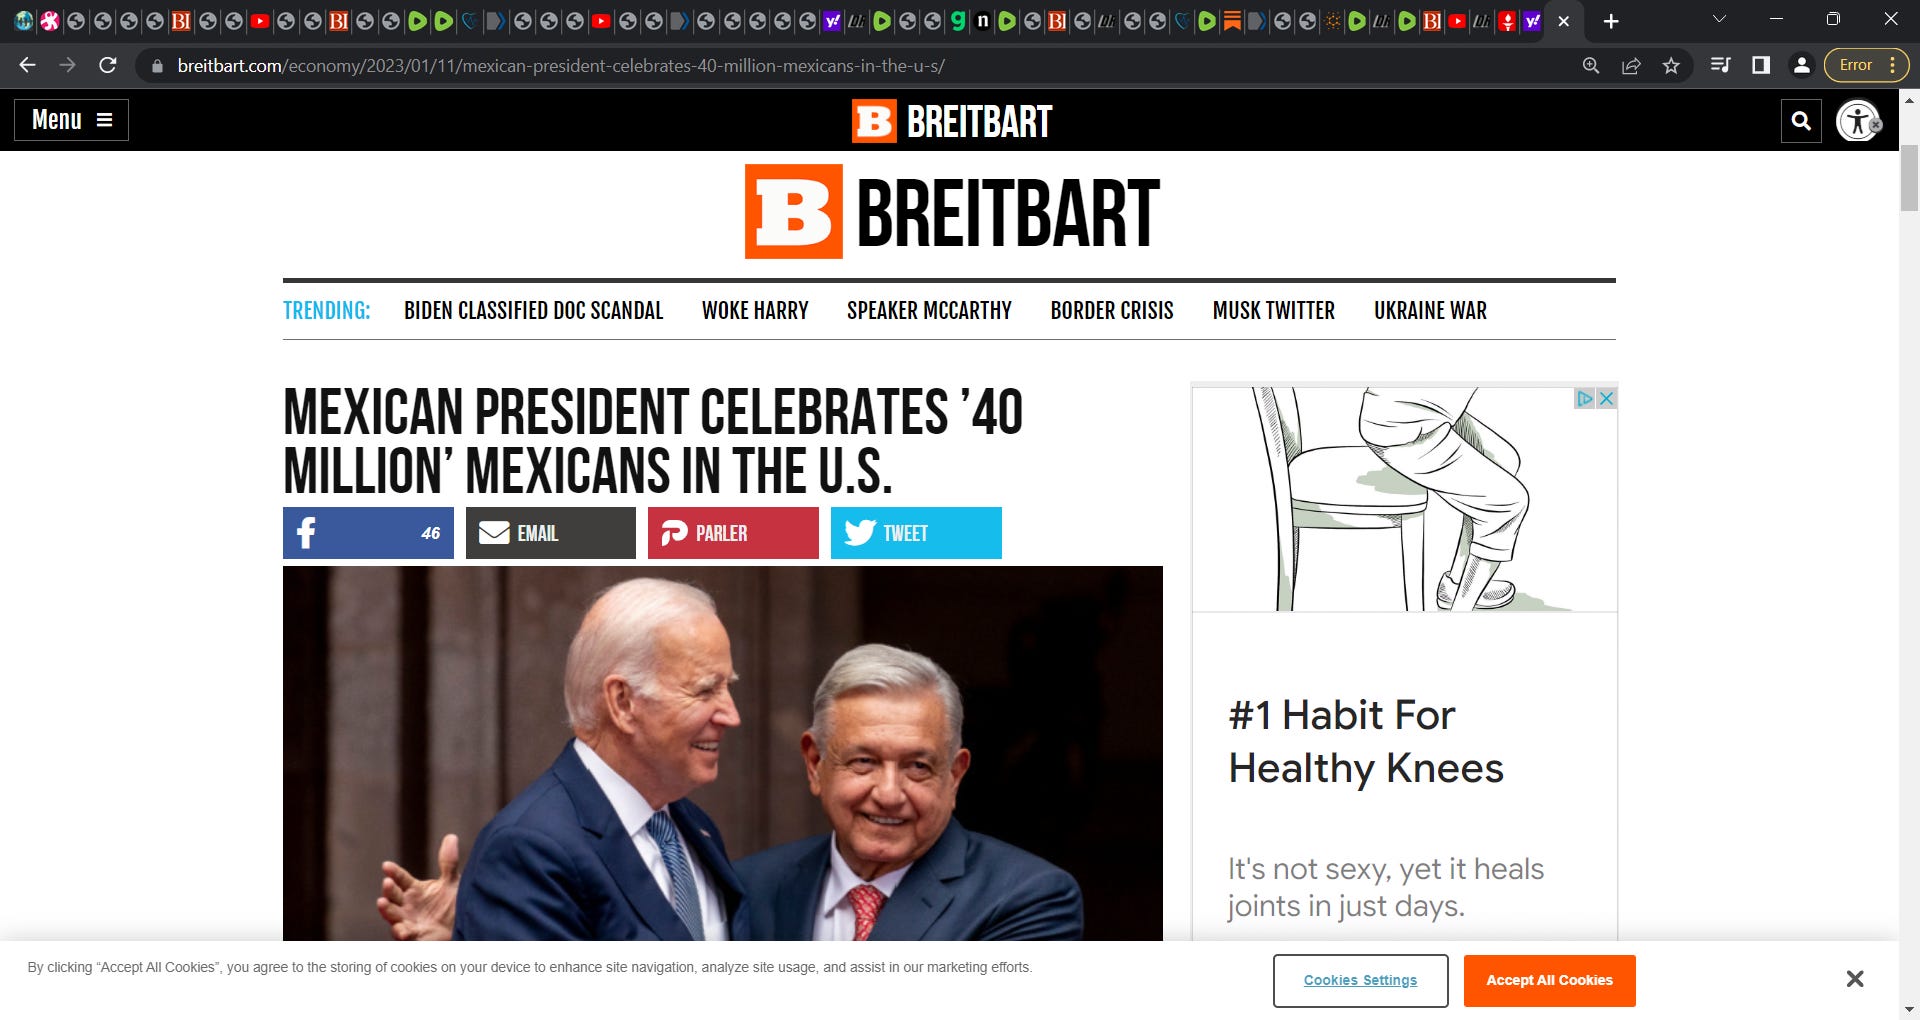Click the AdChoices triangle icon on the ad

[1585, 398]
